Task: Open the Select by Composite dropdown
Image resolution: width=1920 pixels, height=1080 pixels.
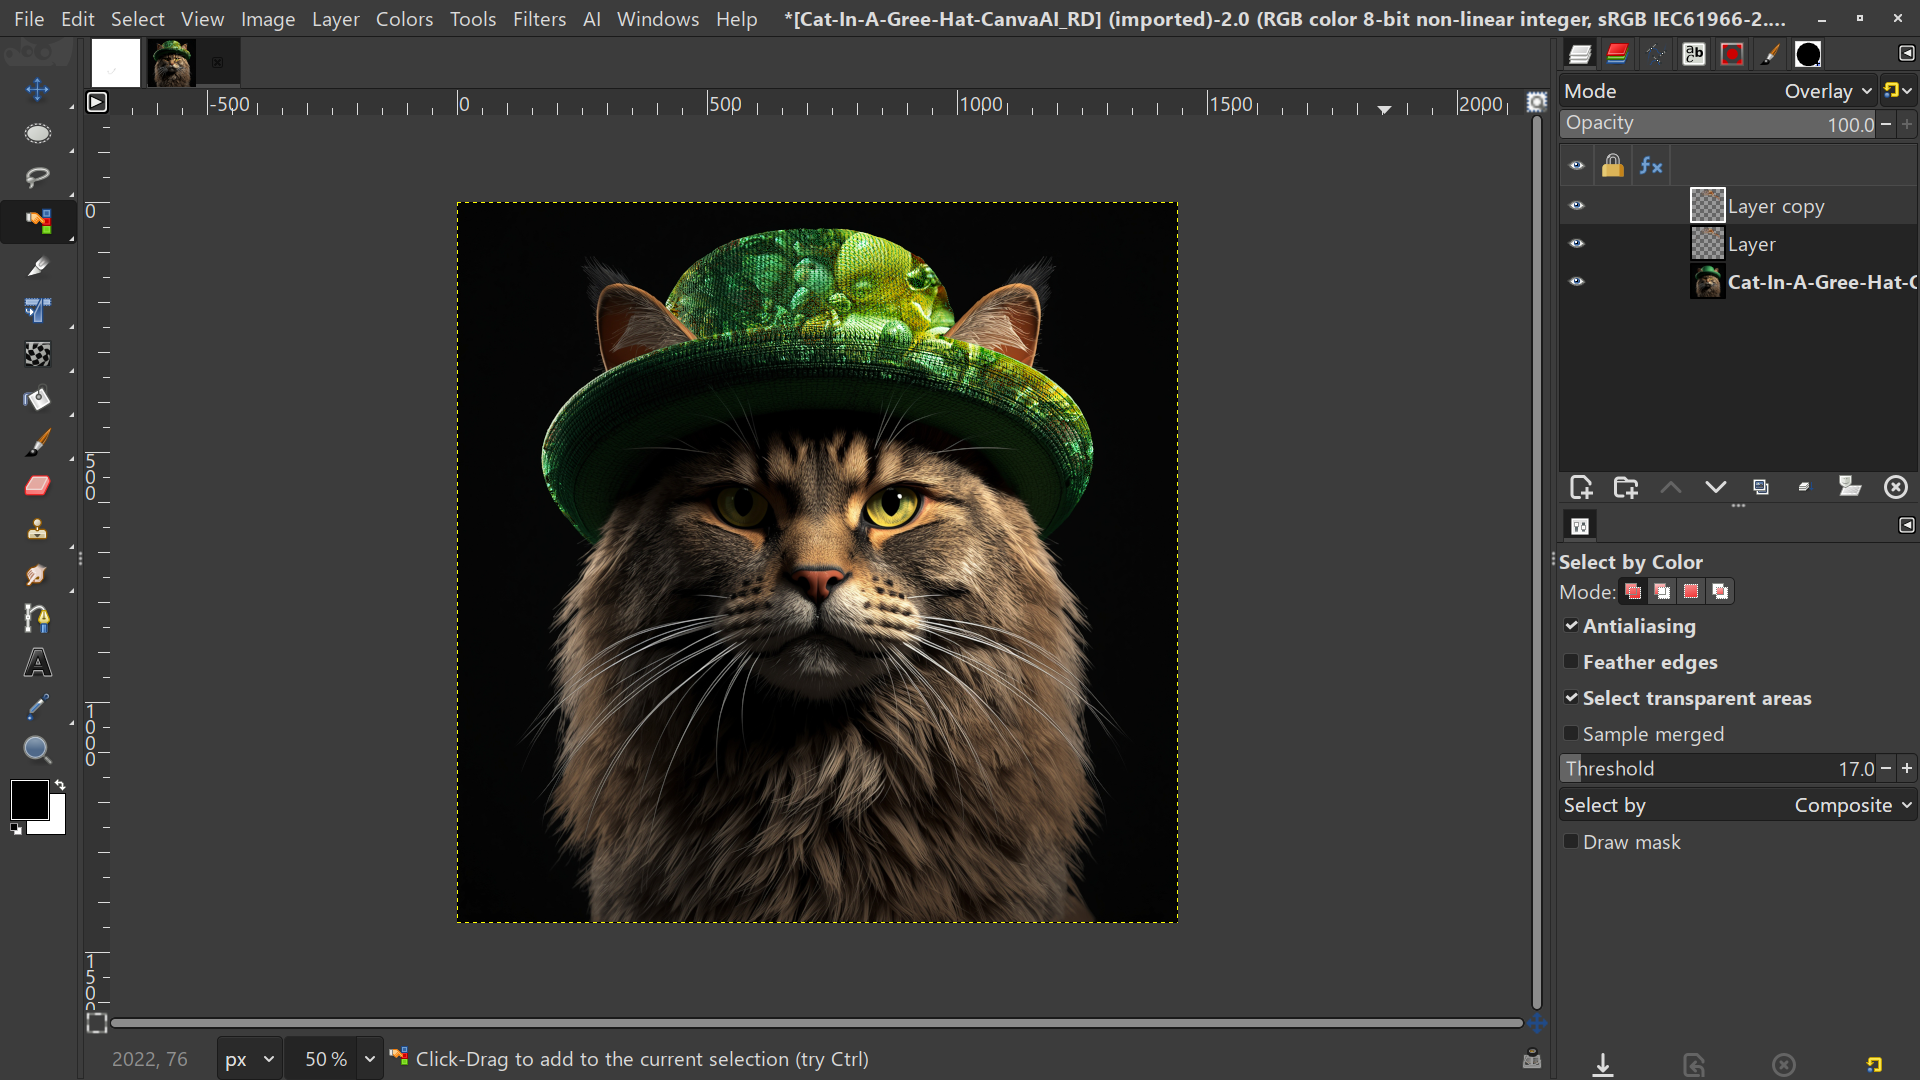Action: (1738, 805)
